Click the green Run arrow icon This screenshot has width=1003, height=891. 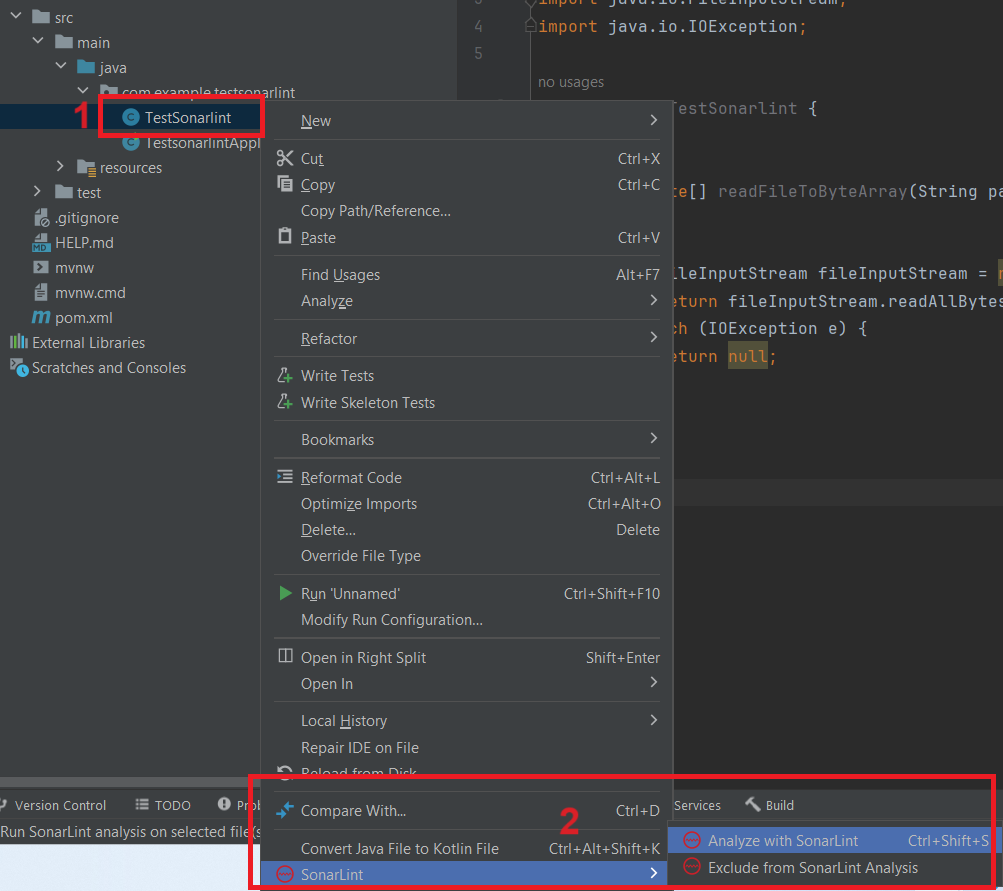click(285, 593)
